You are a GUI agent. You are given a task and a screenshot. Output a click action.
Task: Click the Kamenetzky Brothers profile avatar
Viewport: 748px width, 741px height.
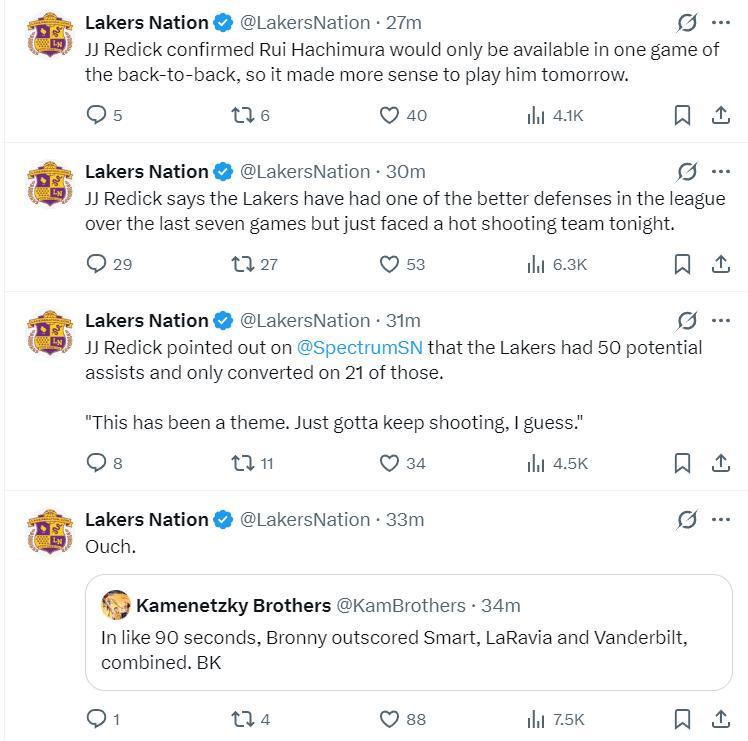(115, 605)
